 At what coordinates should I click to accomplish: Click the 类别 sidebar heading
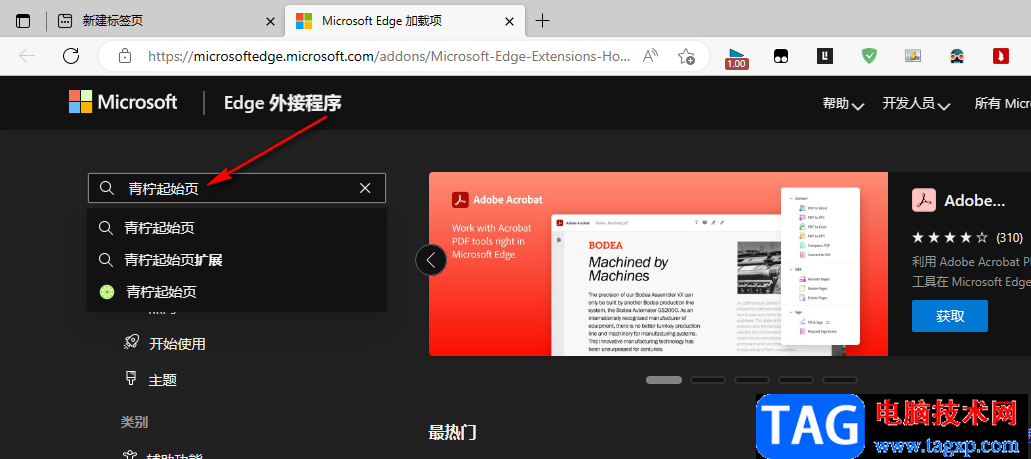pyautogui.click(x=134, y=422)
